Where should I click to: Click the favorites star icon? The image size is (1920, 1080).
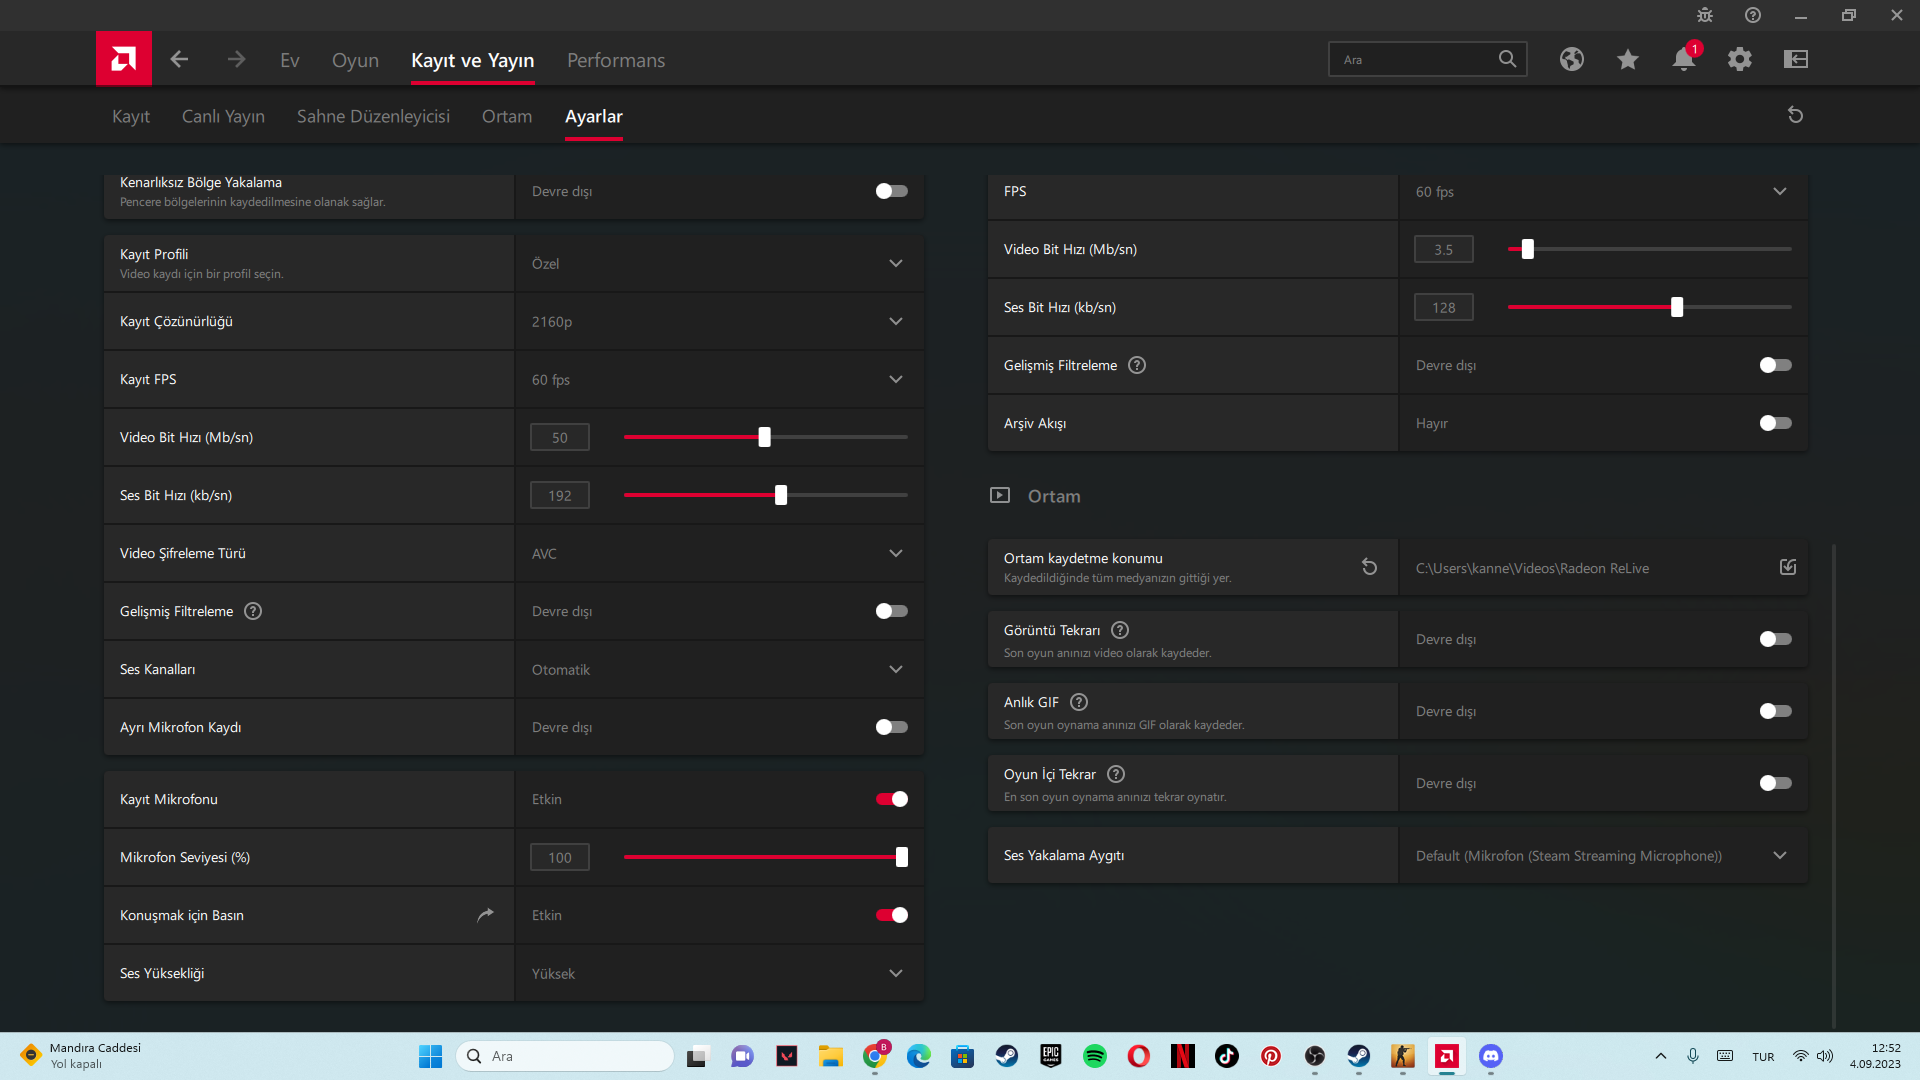(1627, 59)
